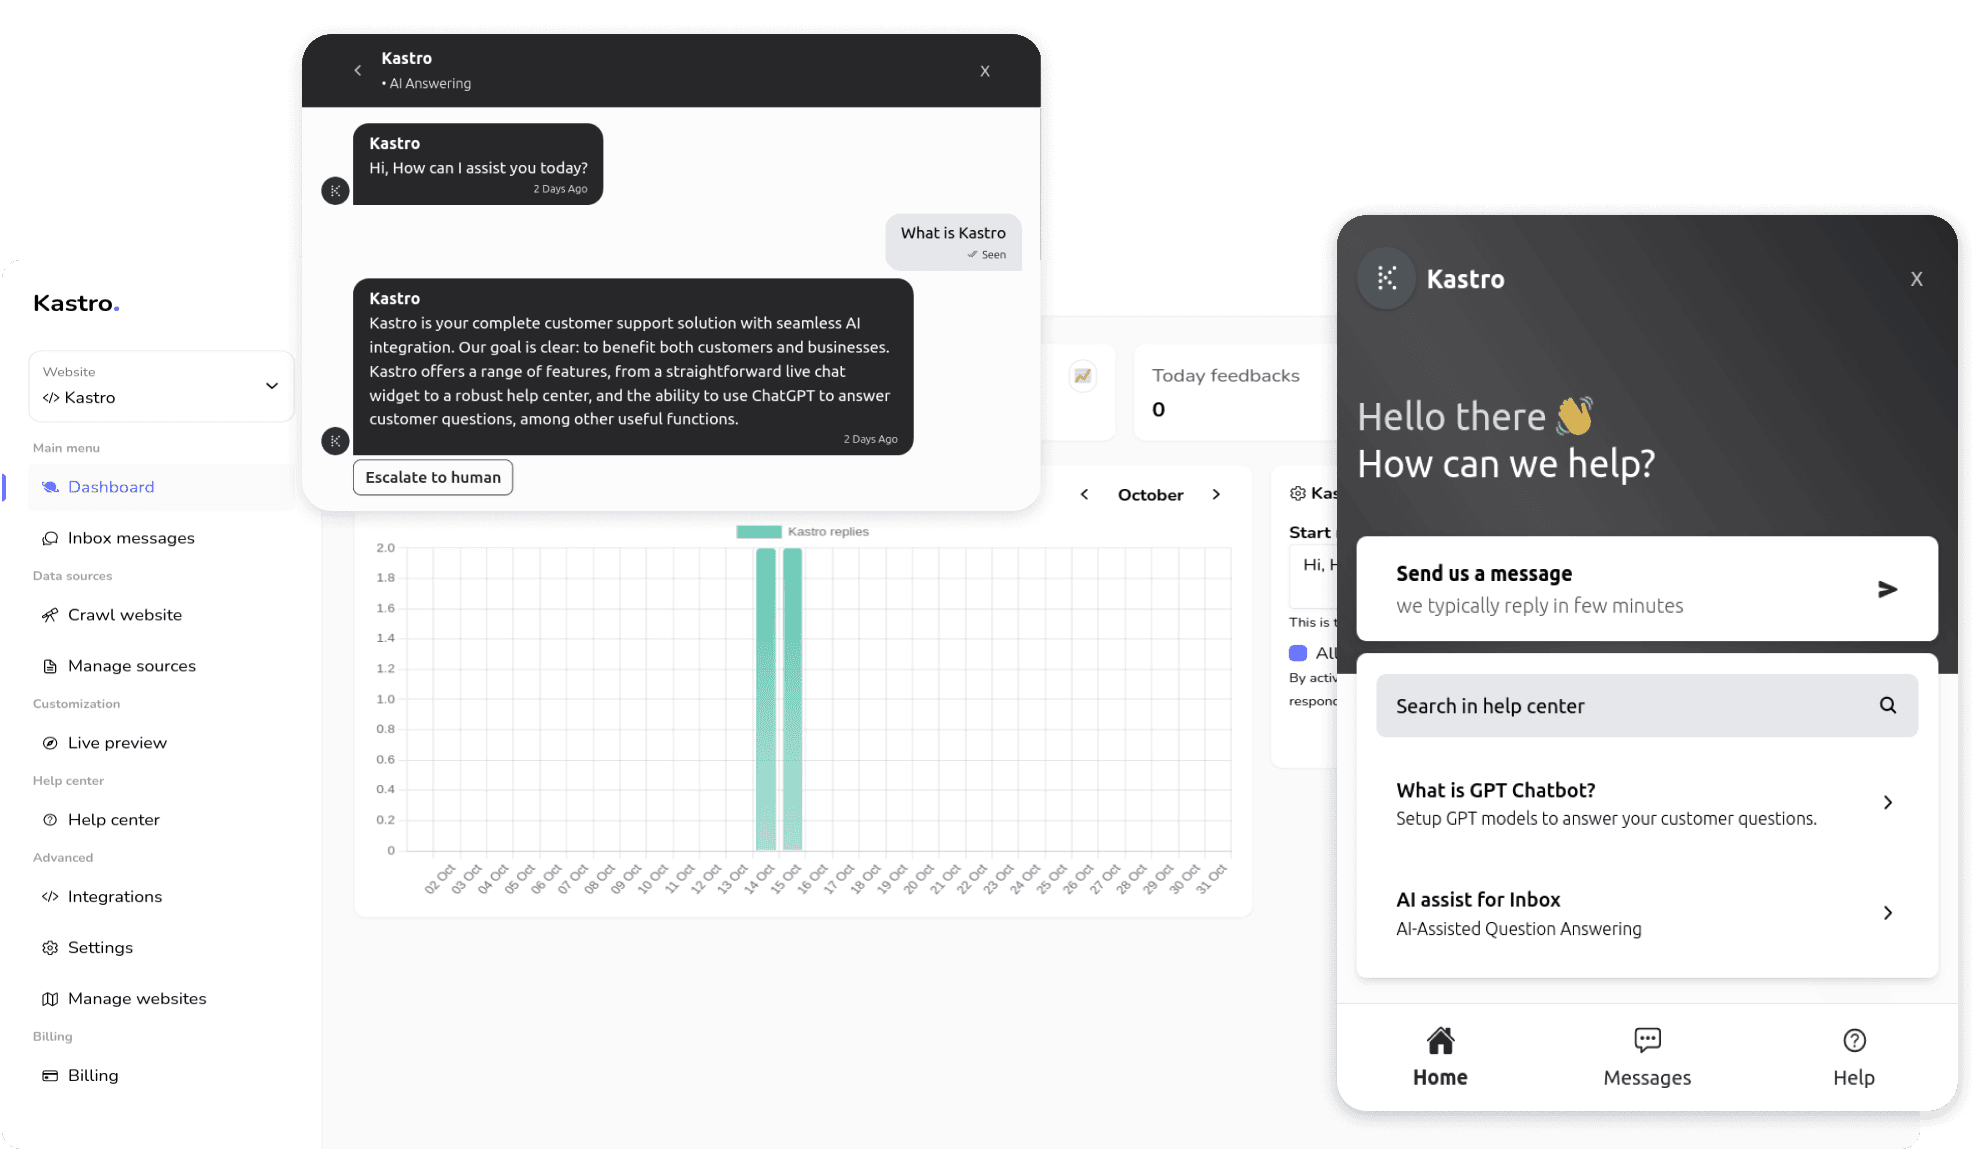Image resolution: width=1978 pixels, height=1173 pixels.
Task: Click the Dashboard planet icon in sidebar
Action: point(50,487)
